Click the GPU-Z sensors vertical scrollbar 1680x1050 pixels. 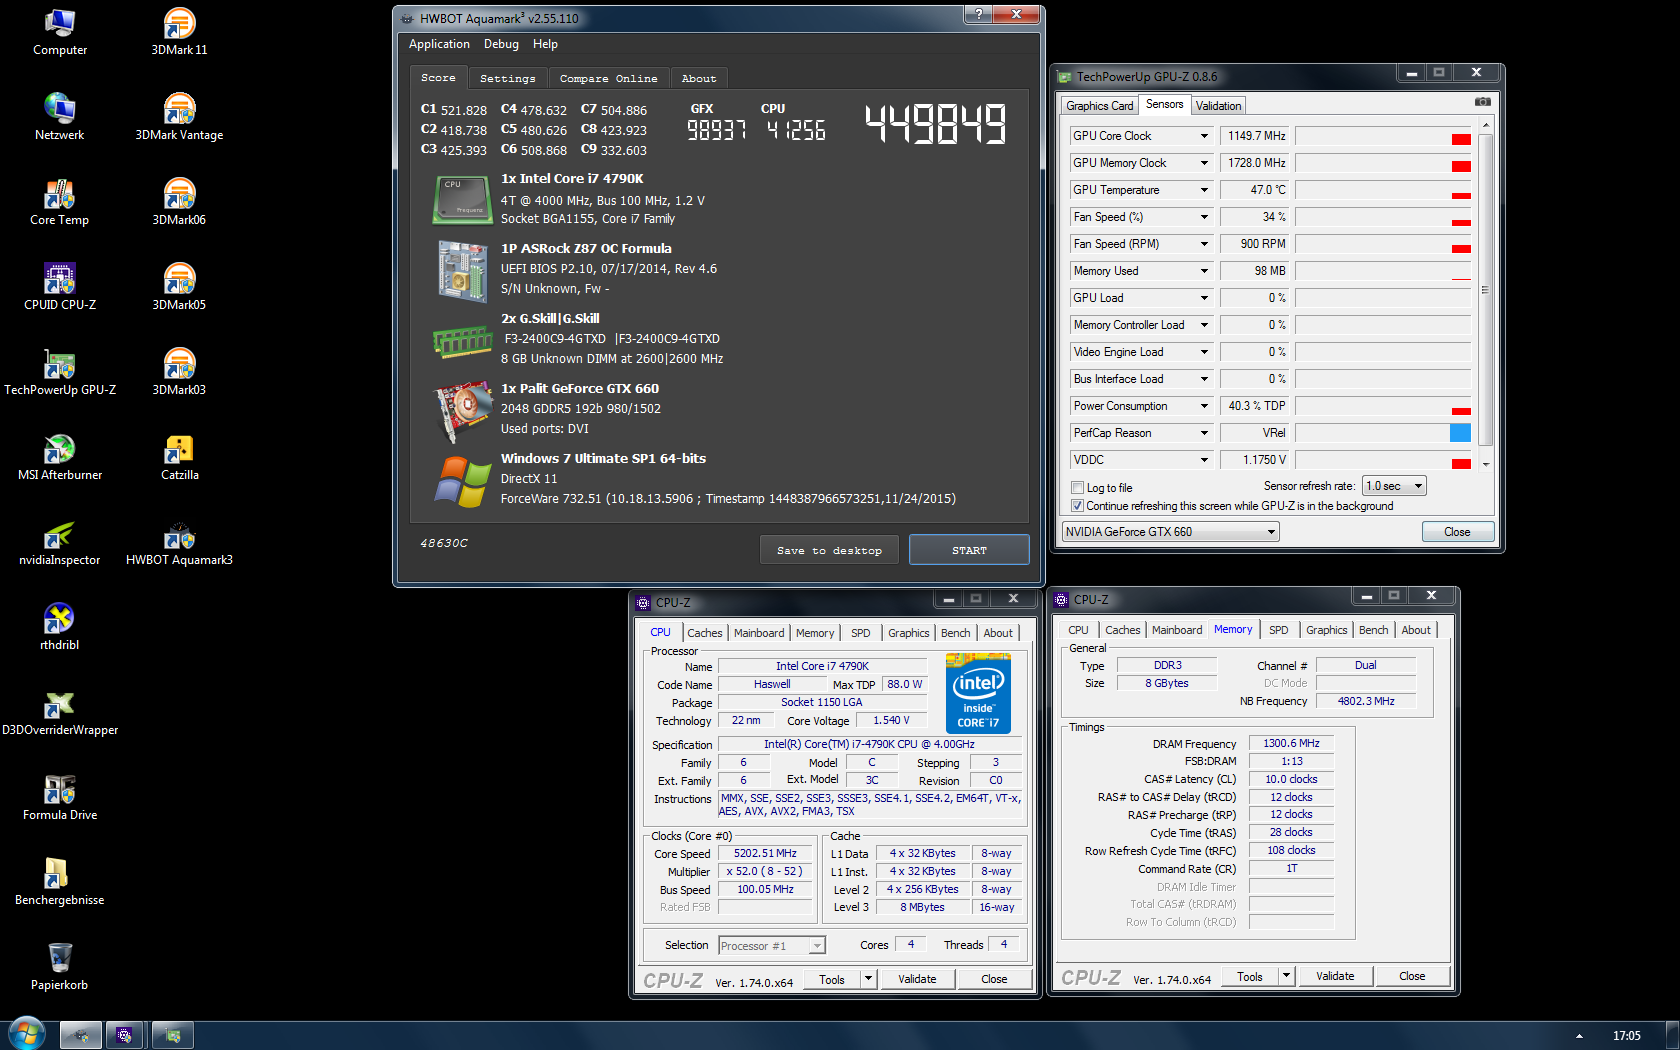click(x=1485, y=290)
